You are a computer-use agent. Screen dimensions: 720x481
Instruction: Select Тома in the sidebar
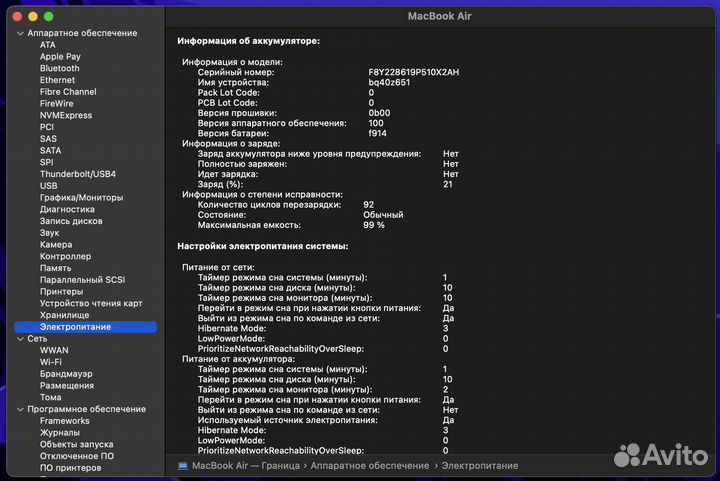50,397
